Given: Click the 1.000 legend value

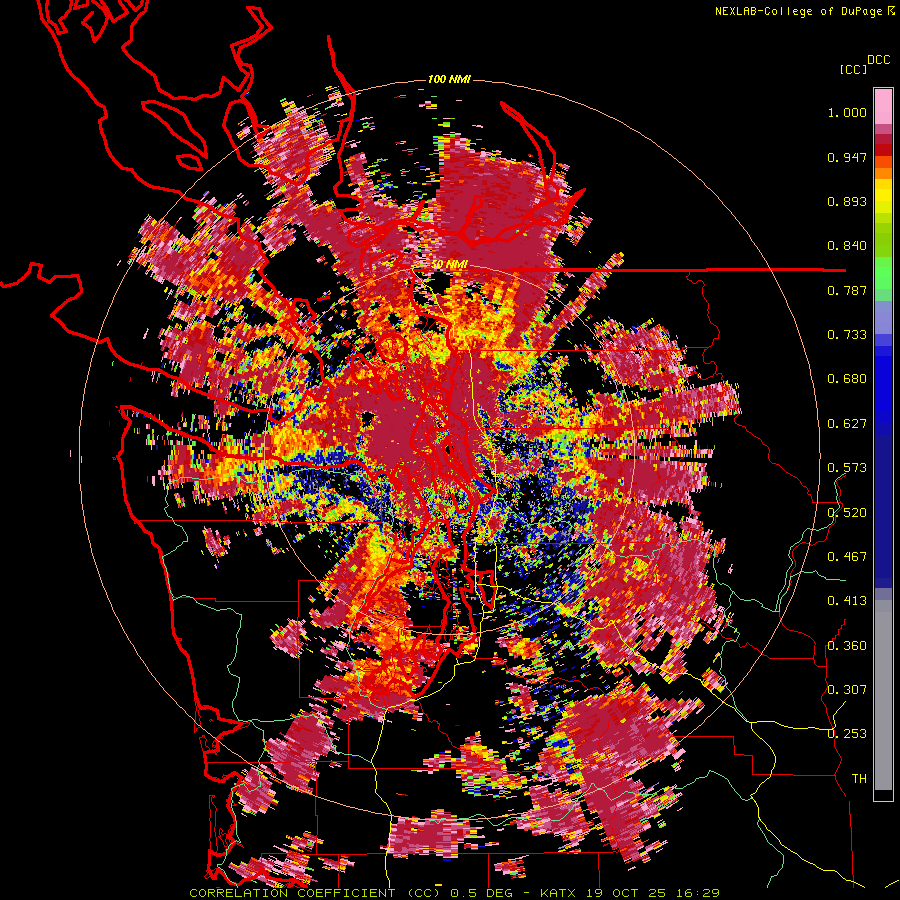Looking at the screenshot, I should tap(847, 113).
